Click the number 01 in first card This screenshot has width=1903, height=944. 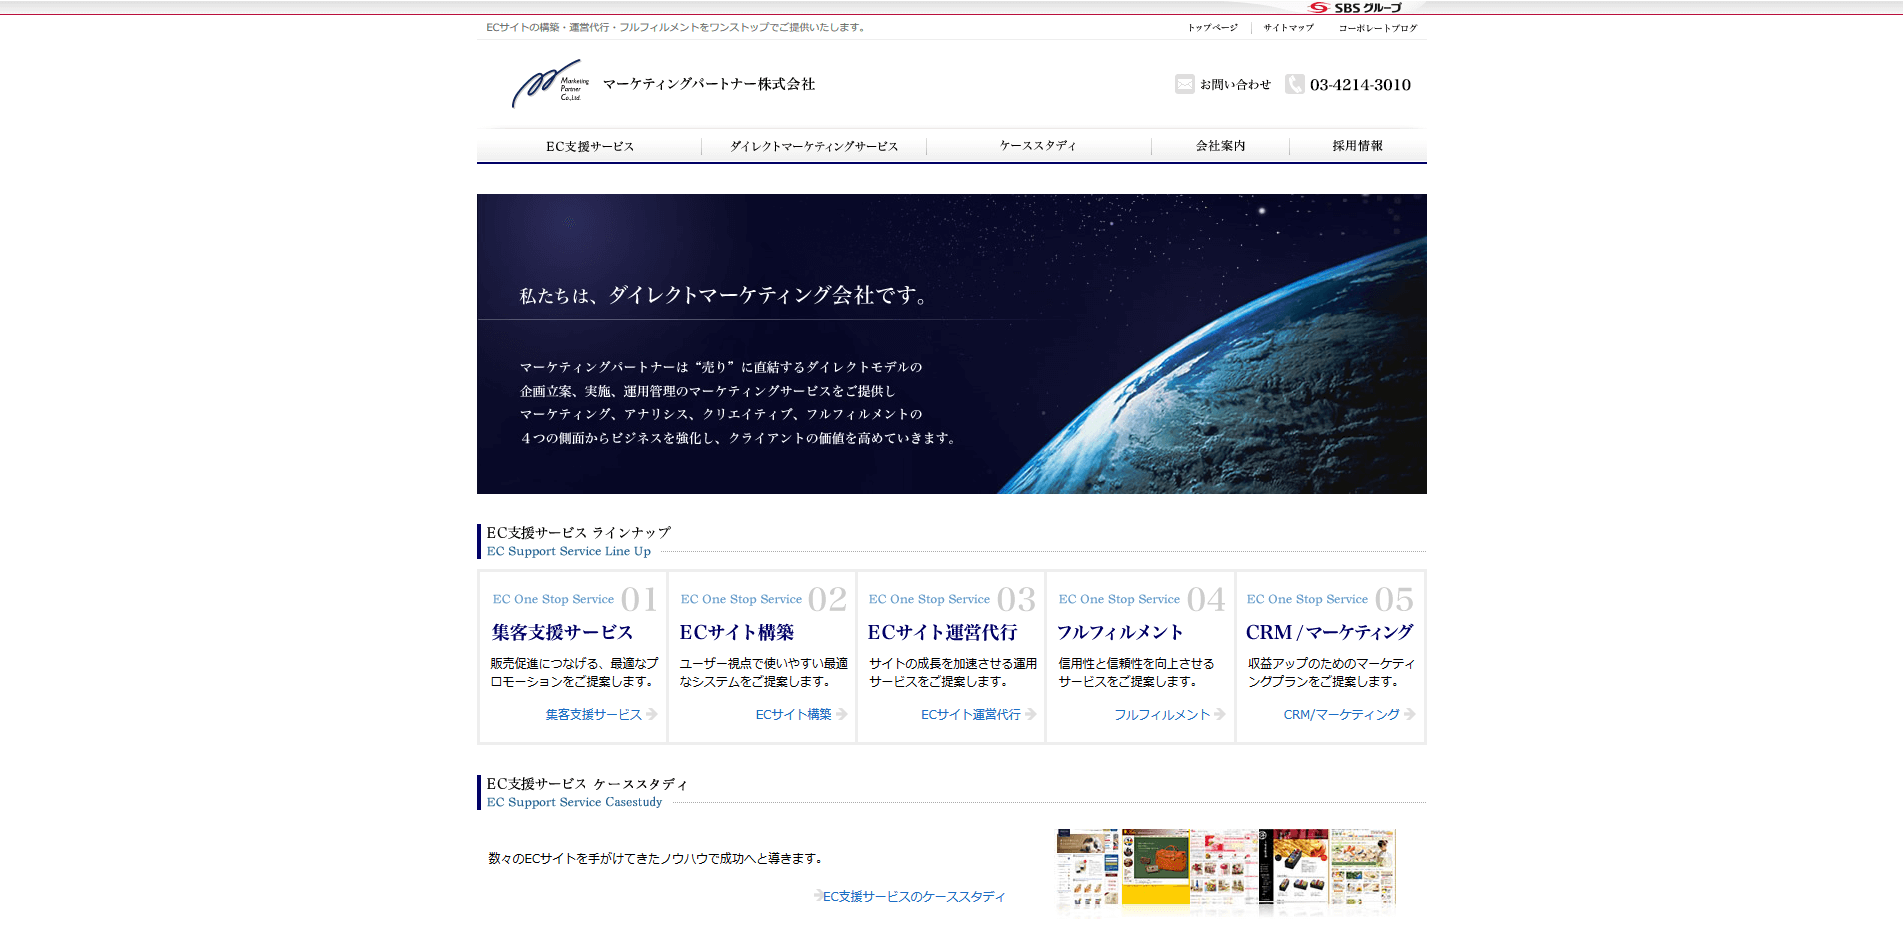tap(639, 599)
